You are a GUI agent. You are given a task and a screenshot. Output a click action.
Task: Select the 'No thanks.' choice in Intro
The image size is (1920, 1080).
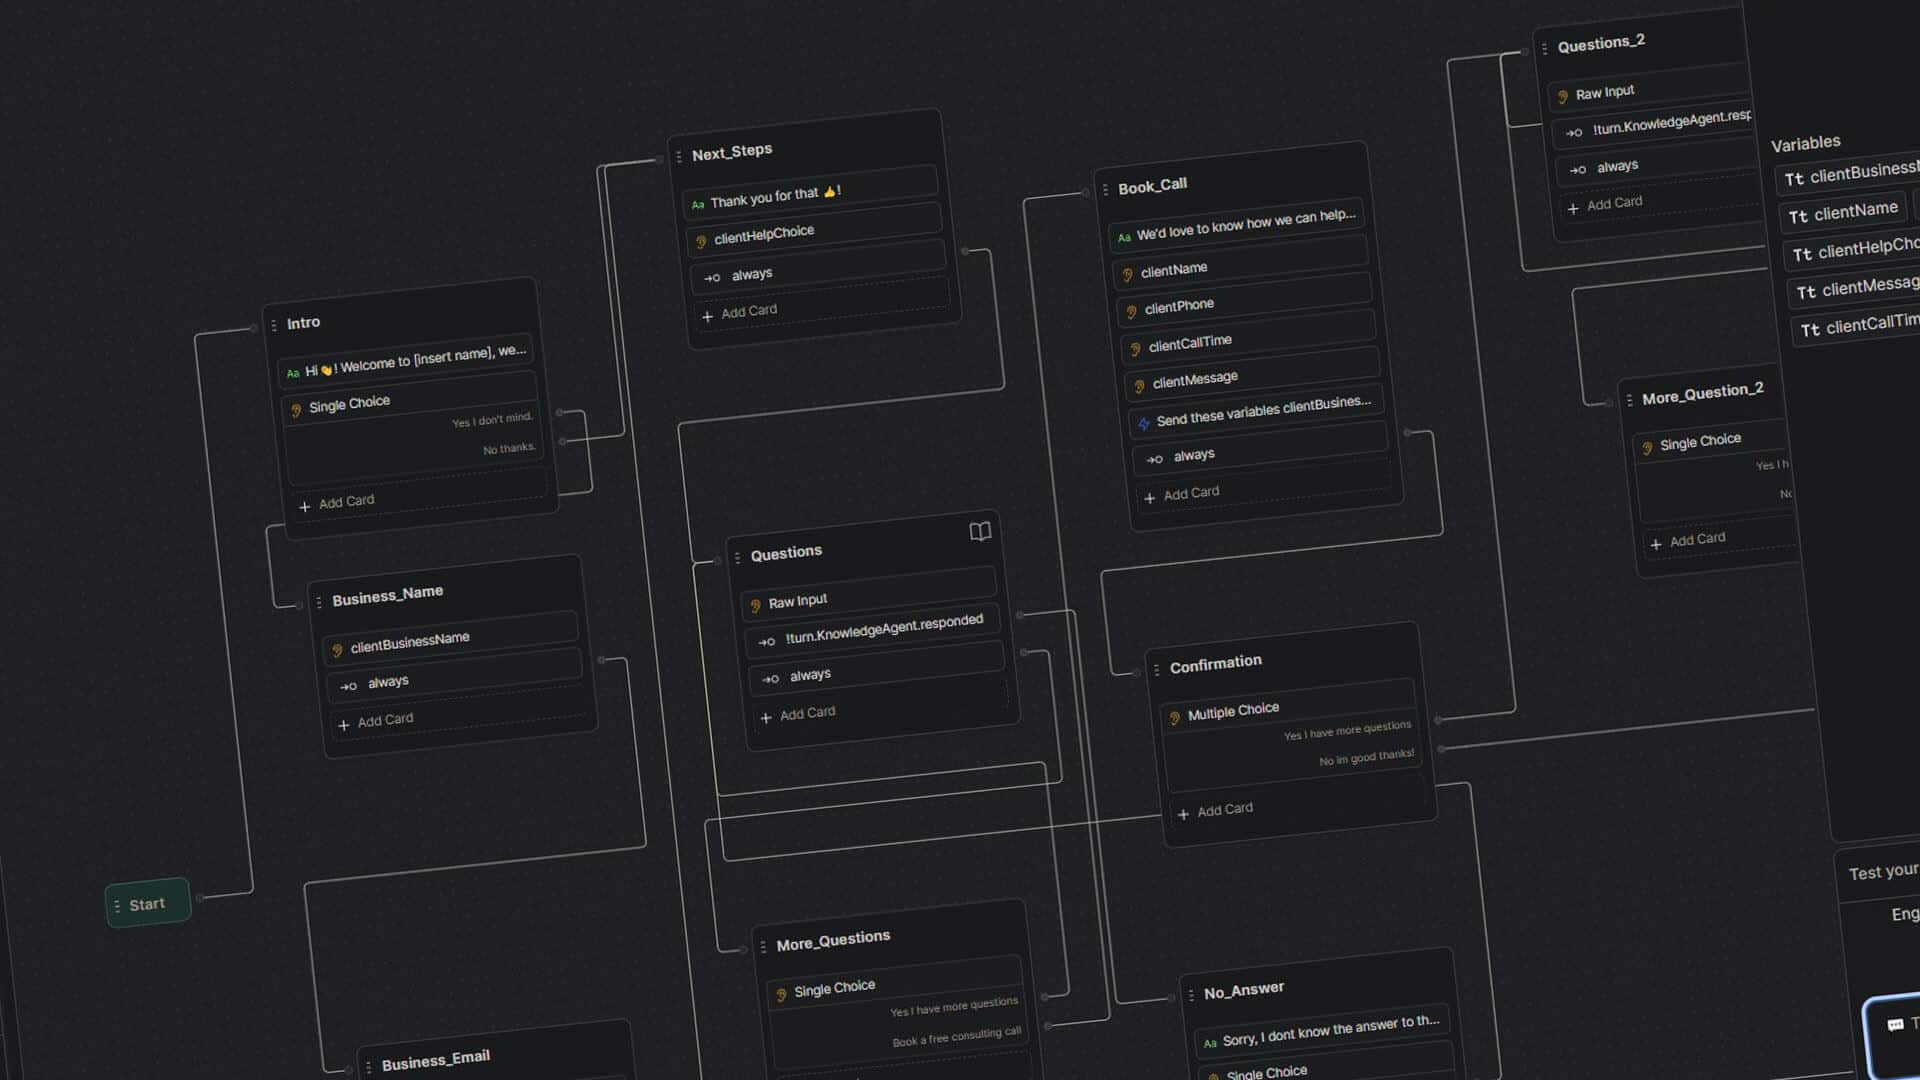(508, 448)
